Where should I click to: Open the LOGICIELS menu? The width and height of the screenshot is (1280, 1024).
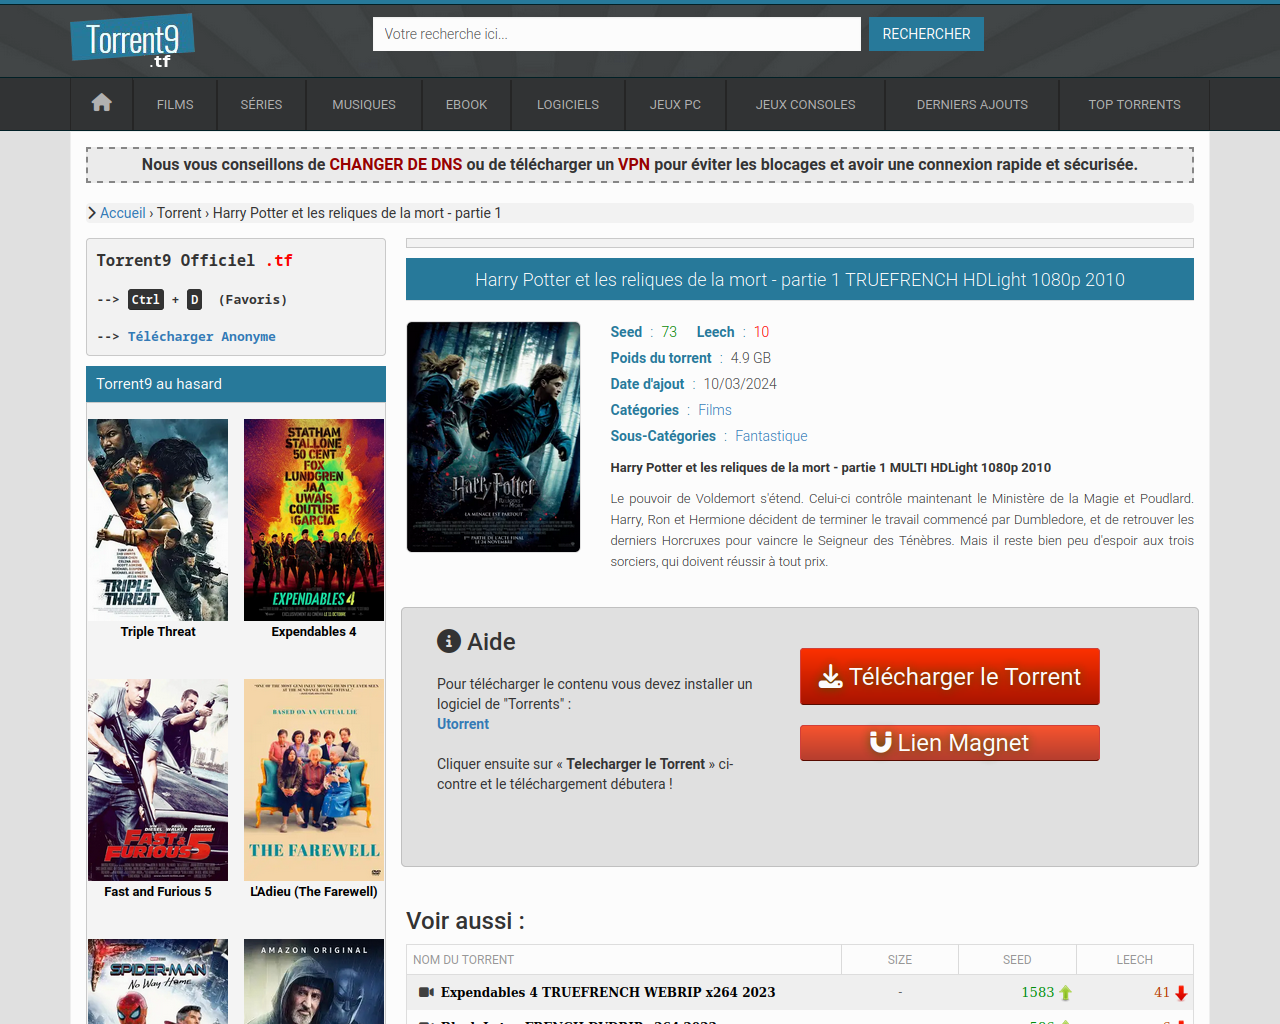pos(568,104)
